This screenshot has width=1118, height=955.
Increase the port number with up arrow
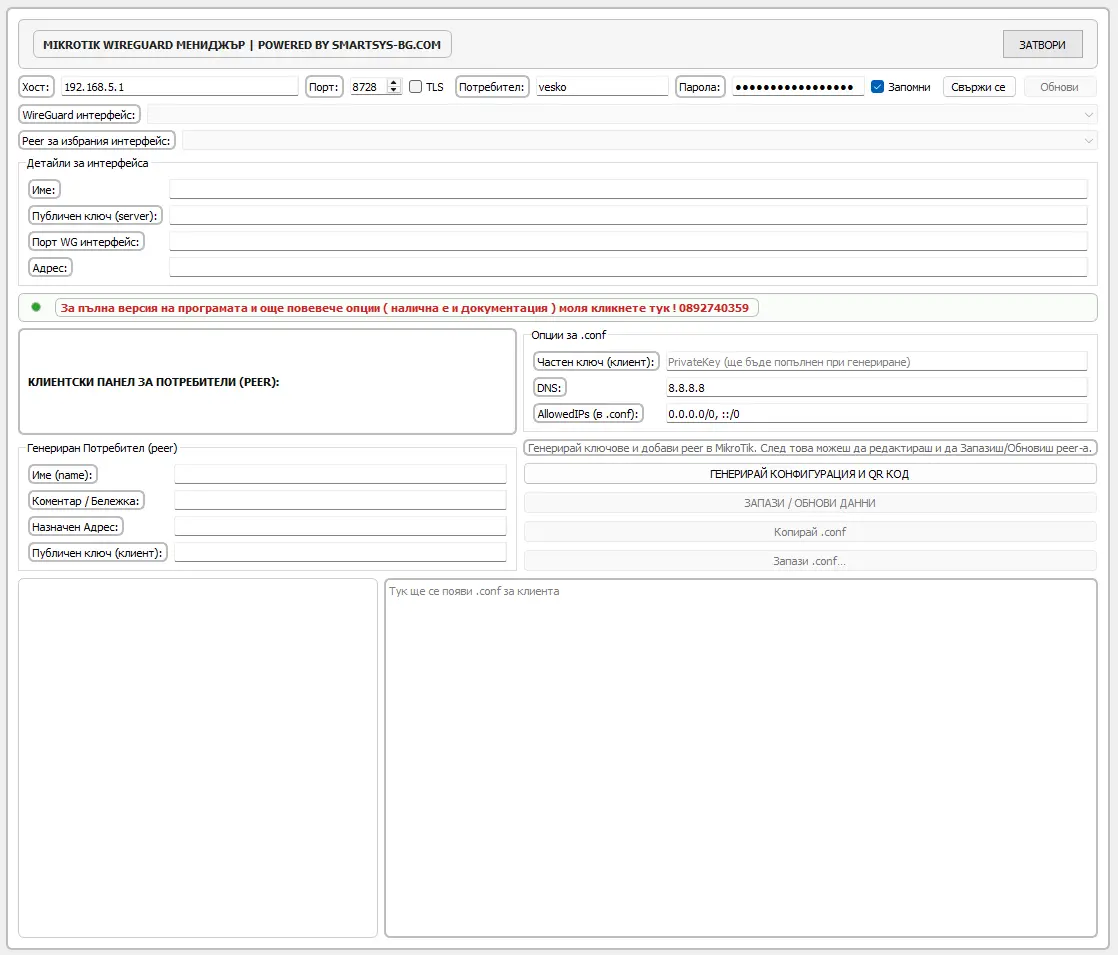point(393,83)
